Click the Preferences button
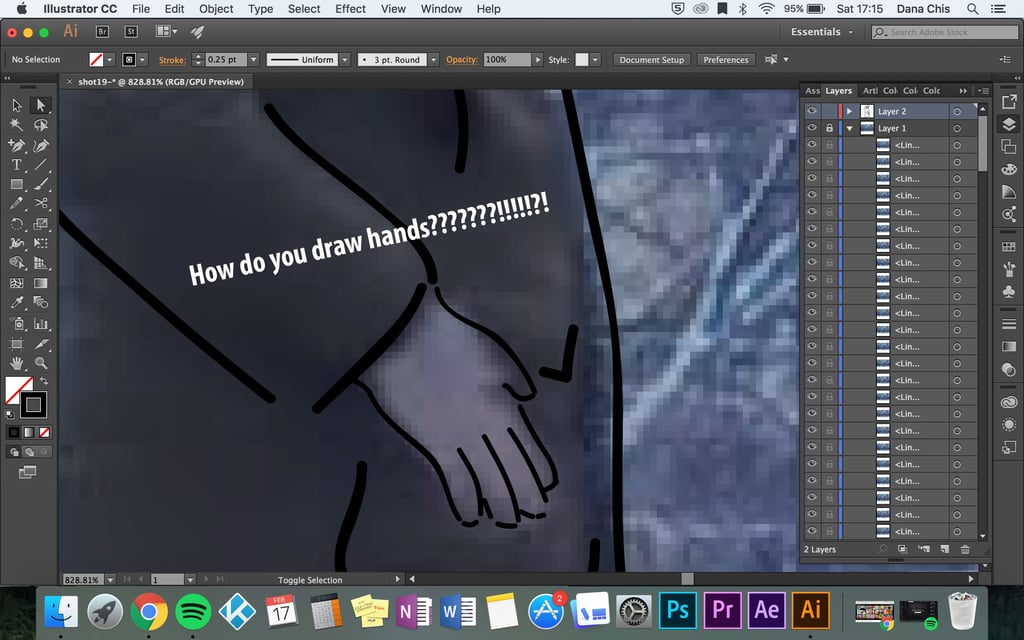Screen dimensions: 1024x640 726,59
